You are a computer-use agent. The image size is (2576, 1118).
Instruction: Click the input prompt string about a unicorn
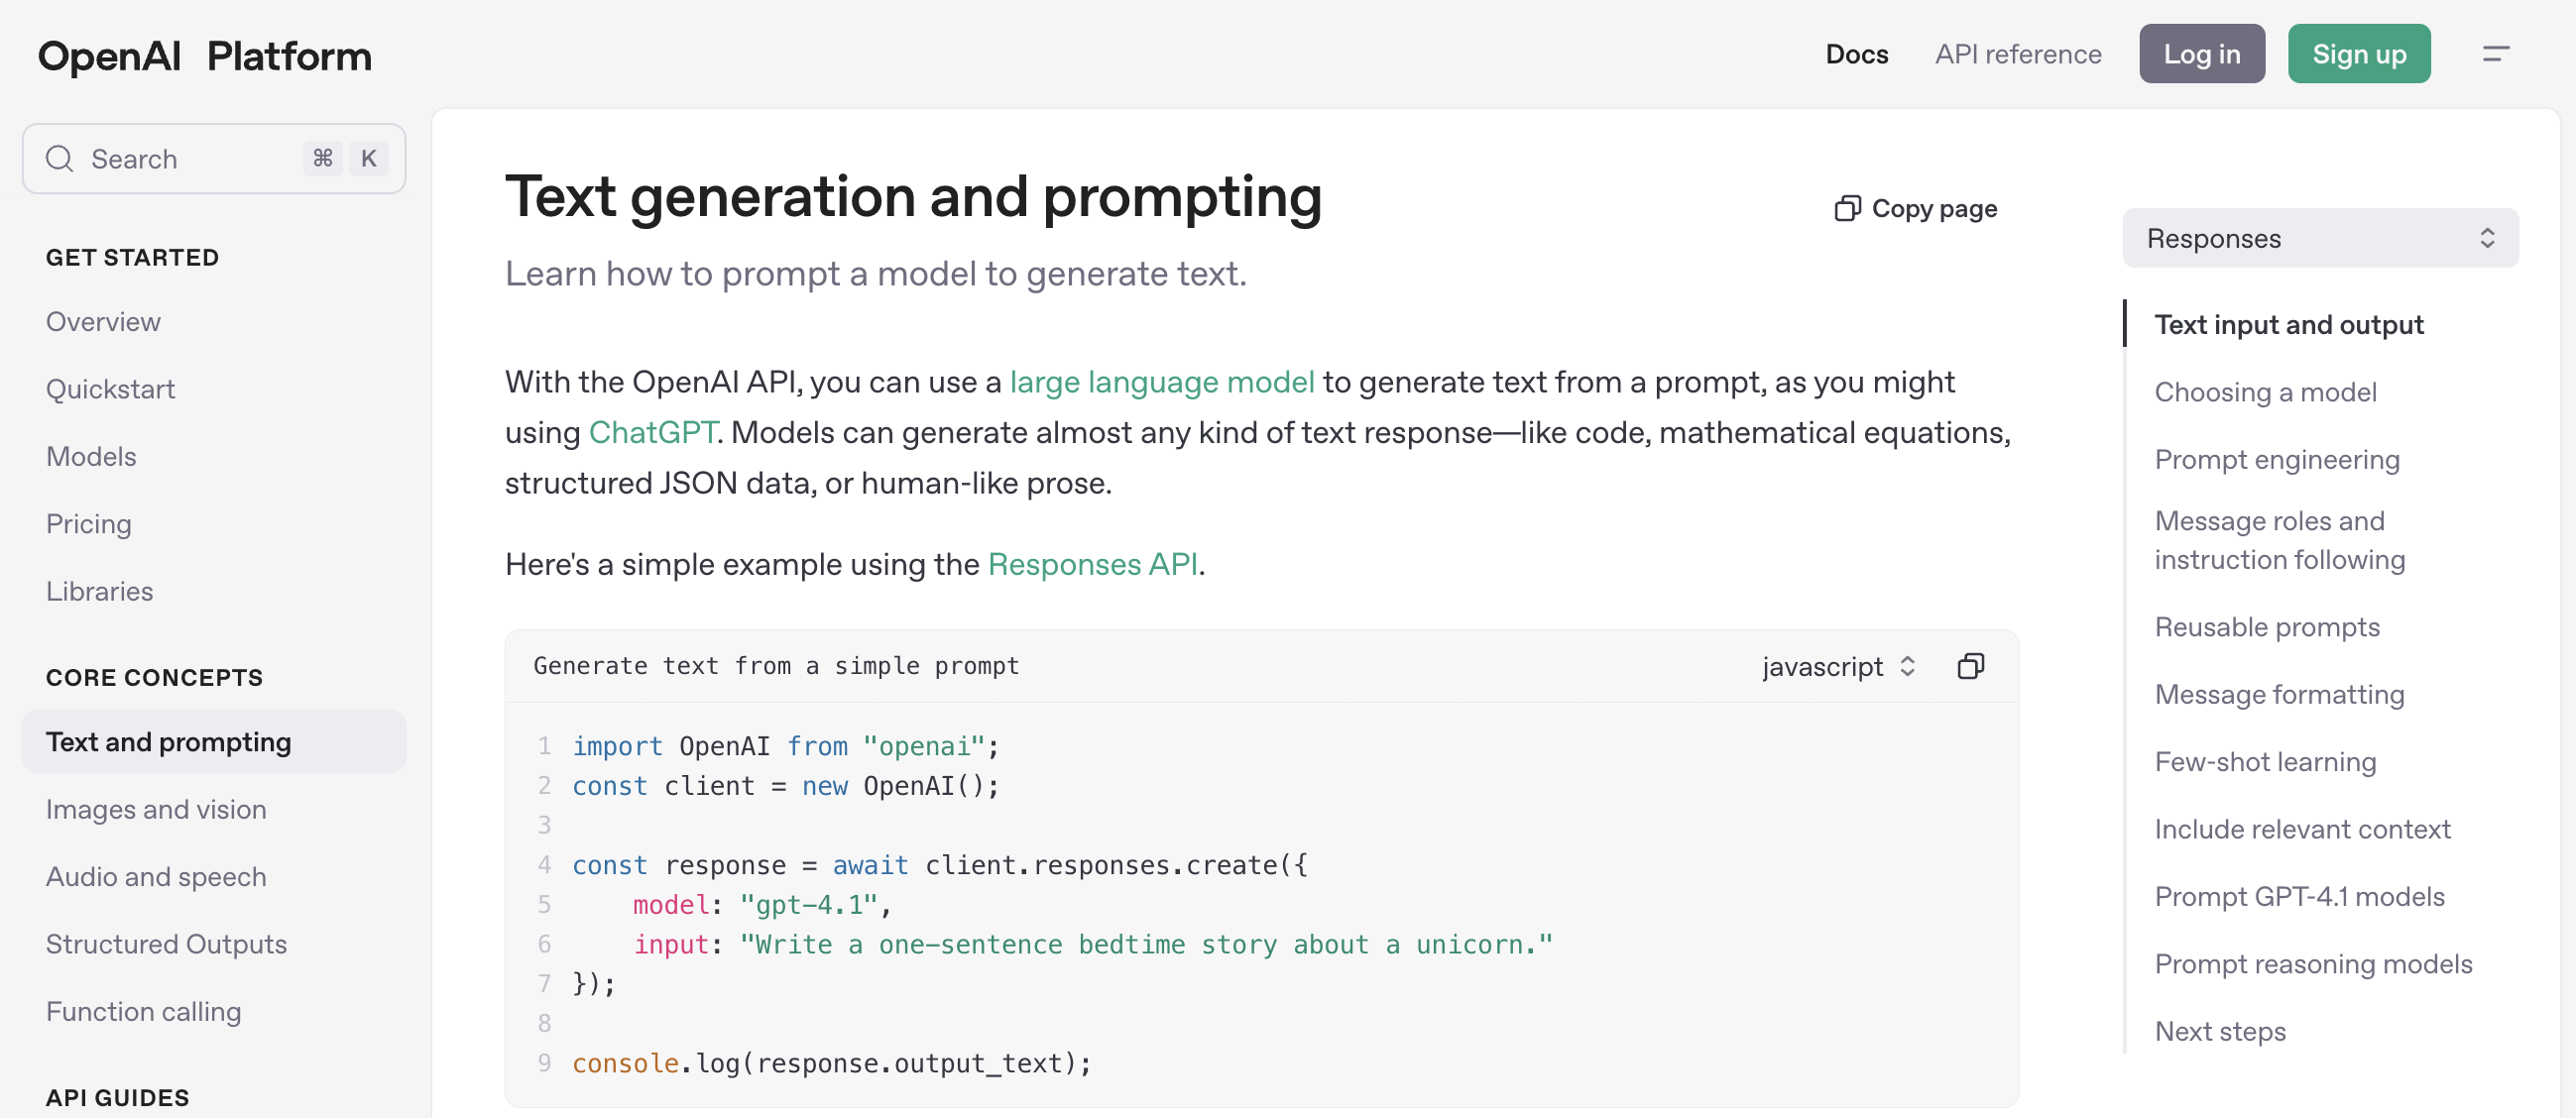(1146, 945)
